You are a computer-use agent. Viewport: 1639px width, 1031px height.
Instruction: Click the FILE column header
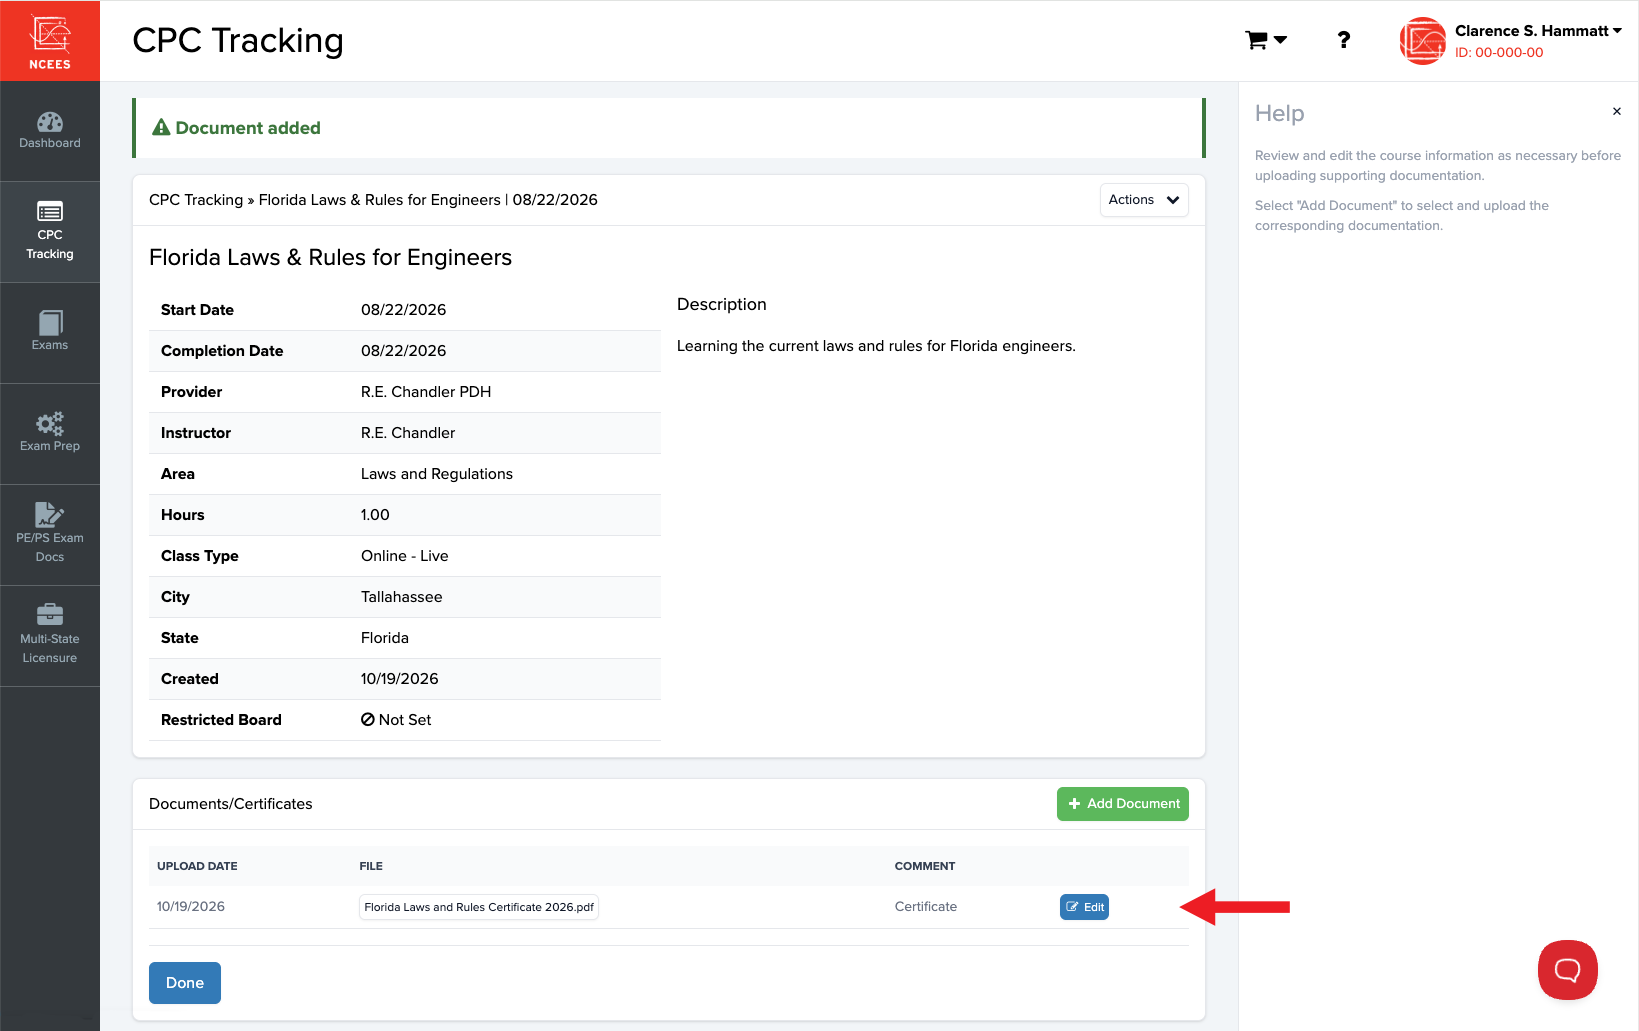pyautogui.click(x=371, y=866)
